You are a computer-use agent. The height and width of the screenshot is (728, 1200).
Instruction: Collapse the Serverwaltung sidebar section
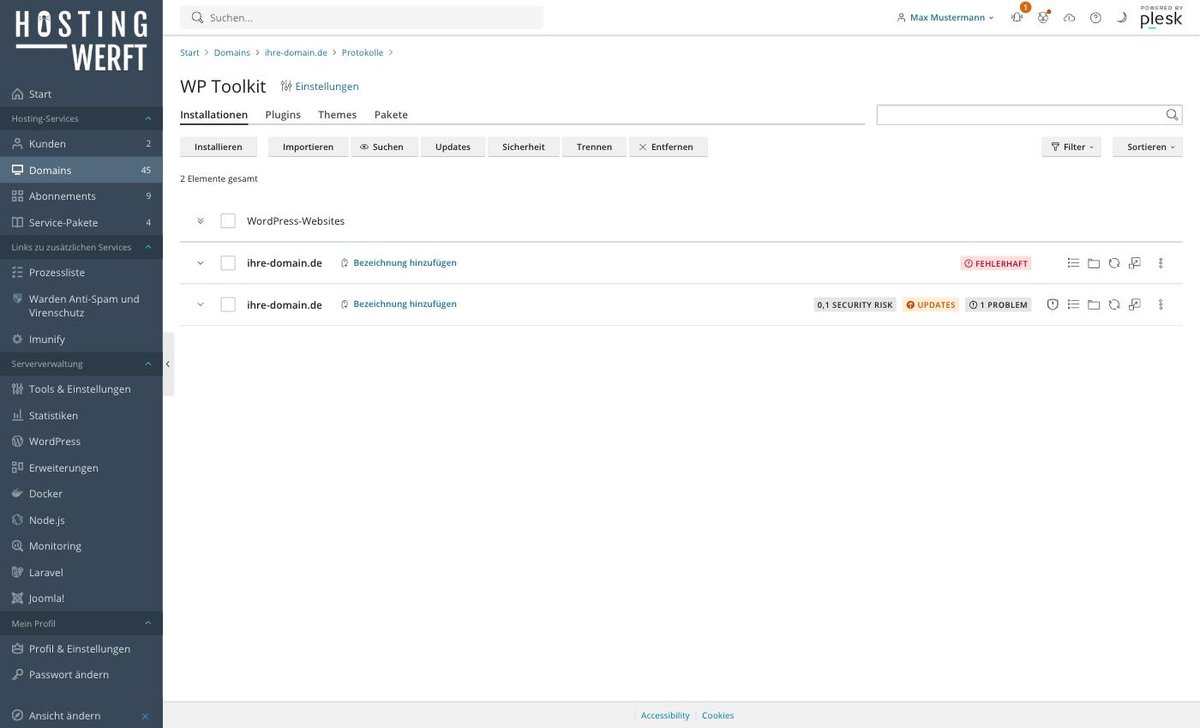point(148,364)
